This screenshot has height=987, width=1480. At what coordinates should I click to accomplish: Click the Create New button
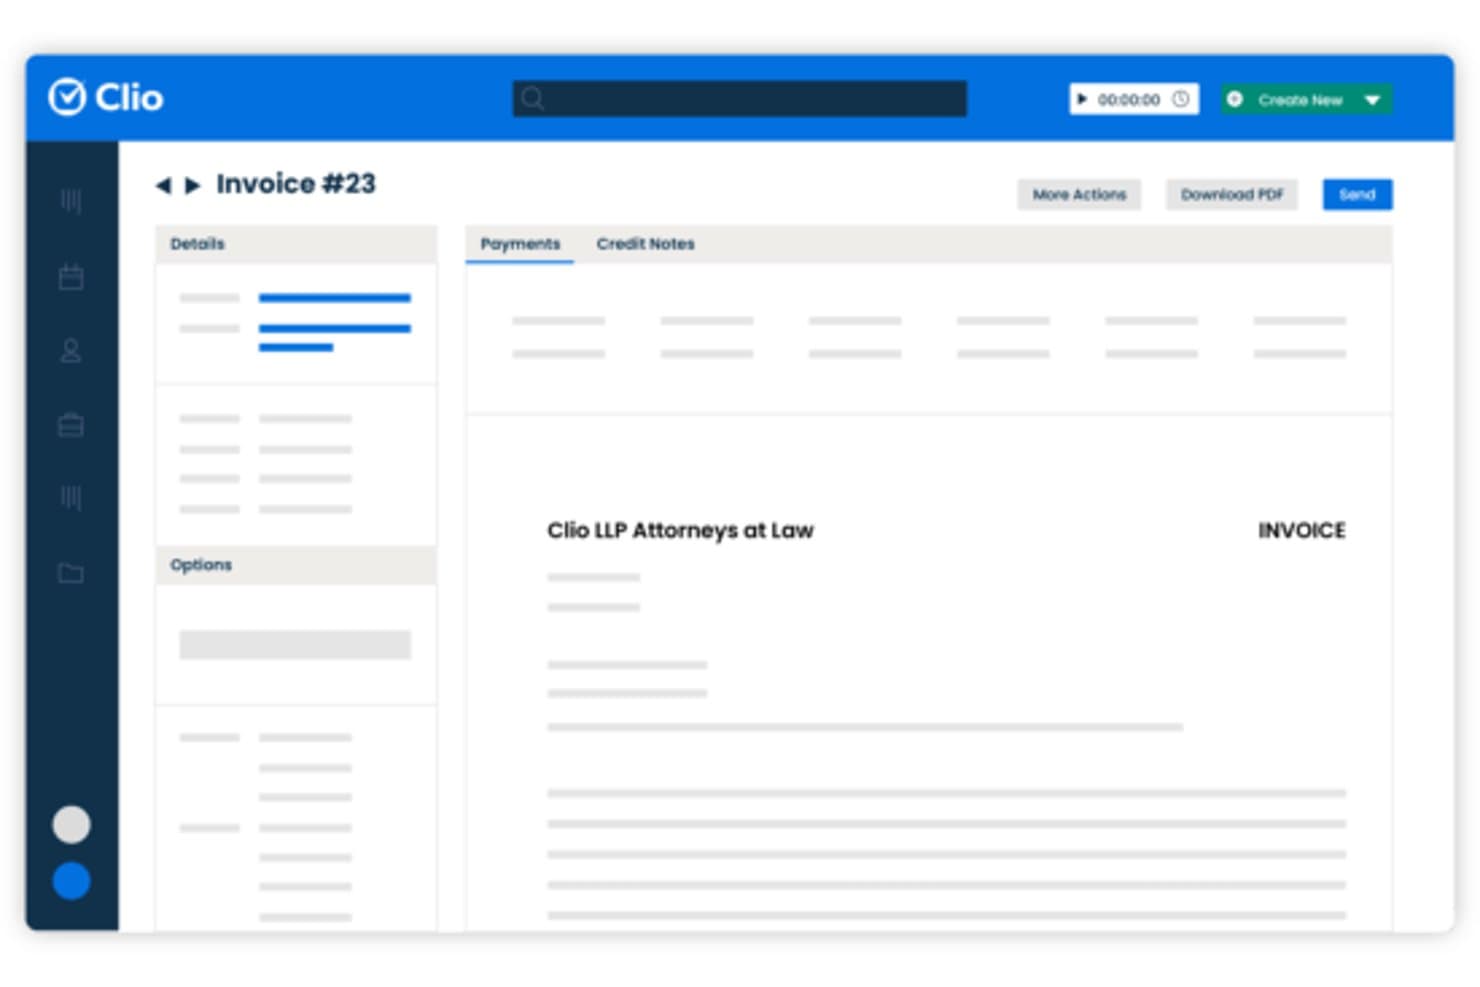[1305, 99]
